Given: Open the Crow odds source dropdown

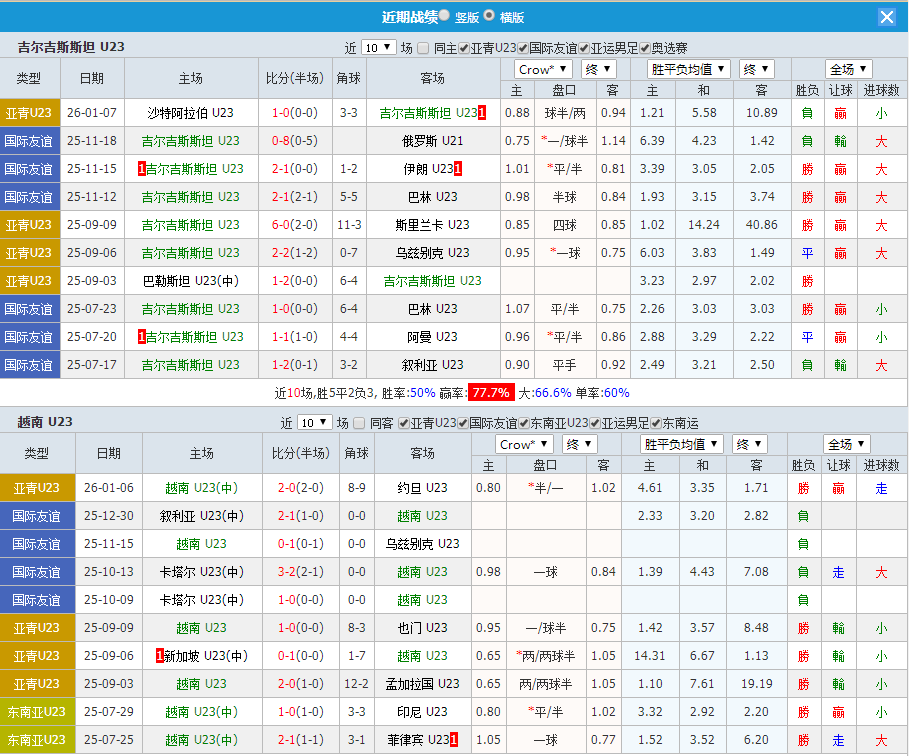Looking at the screenshot, I should click(542, 69).
